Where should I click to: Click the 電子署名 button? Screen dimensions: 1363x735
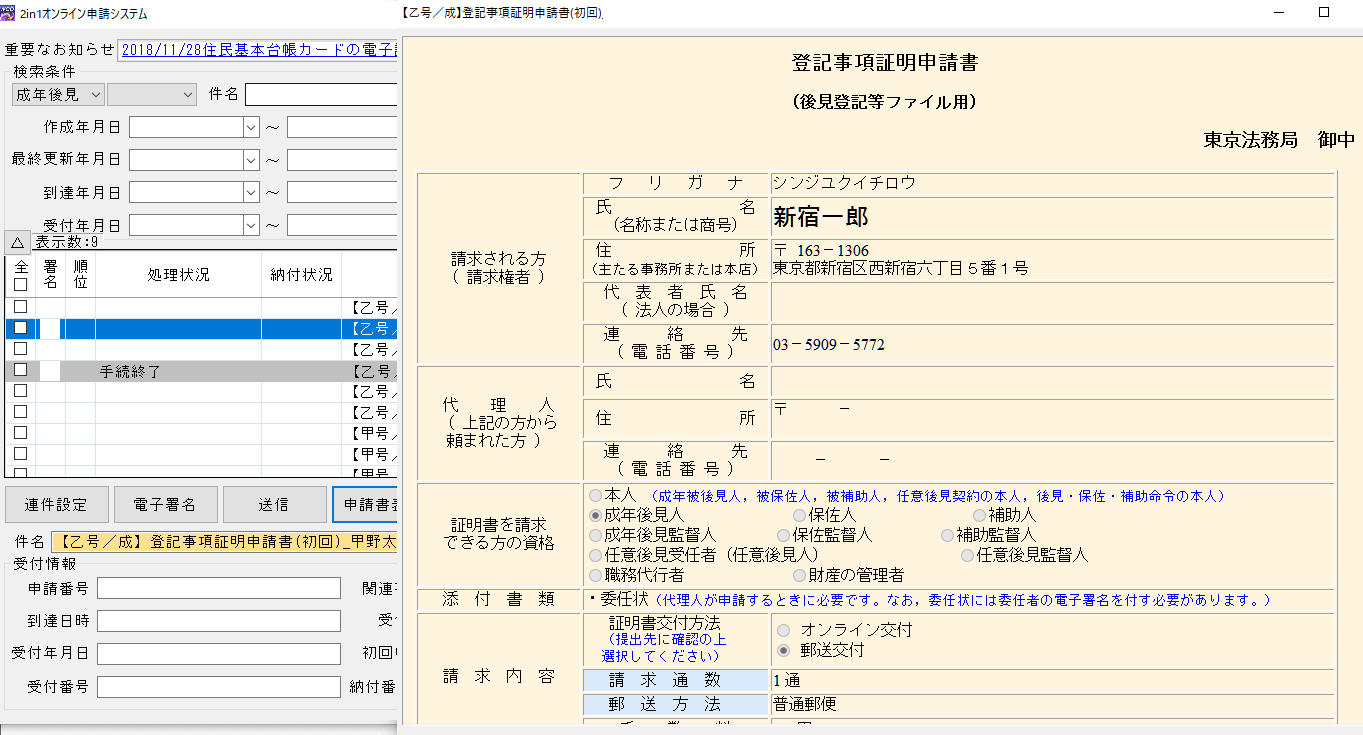pos(168,505)
